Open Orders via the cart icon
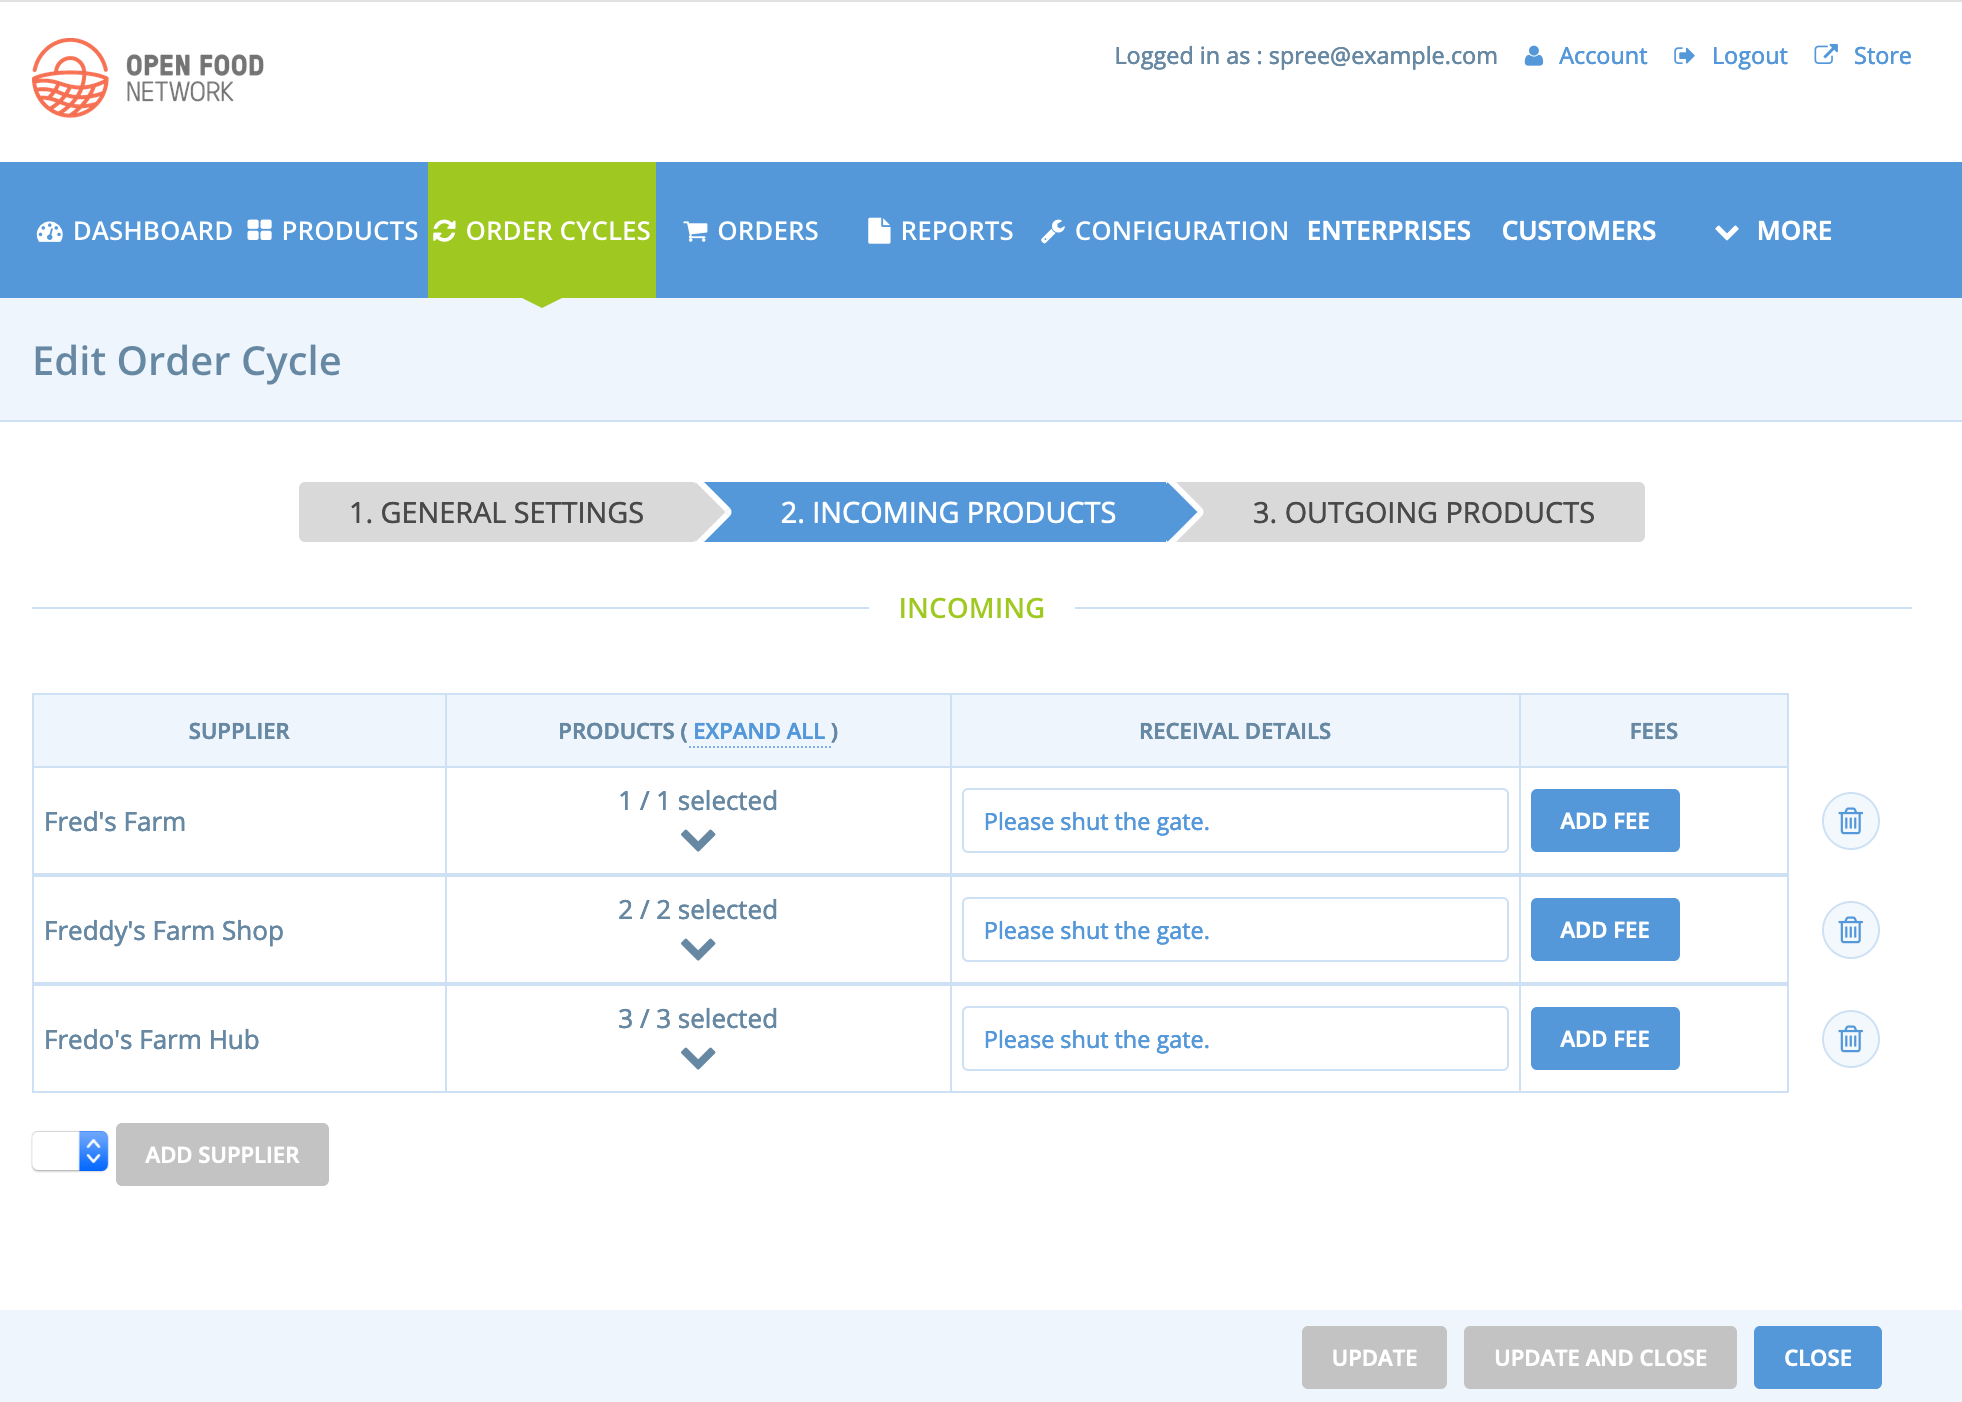 coord(695,231)
